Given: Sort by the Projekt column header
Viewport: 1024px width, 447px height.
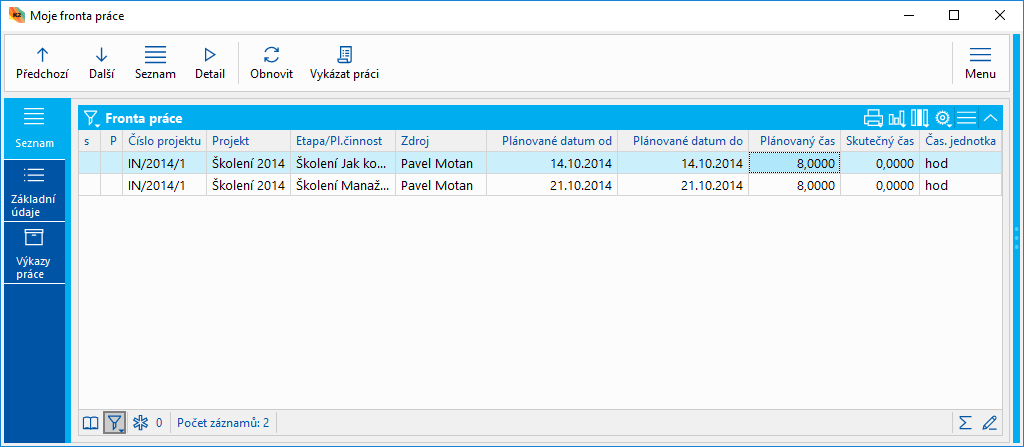Looking at the screenshot, I should pyautogui.click(x=249, y=141).
